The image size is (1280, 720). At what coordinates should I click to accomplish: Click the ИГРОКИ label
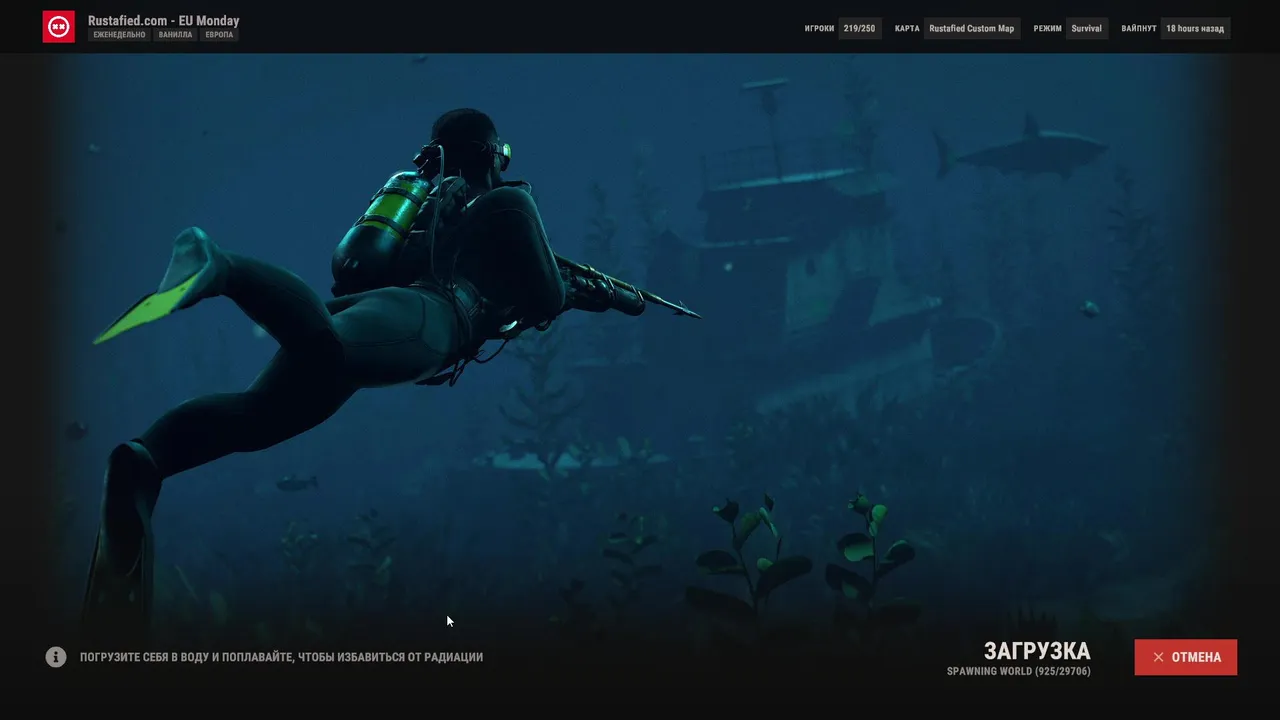[819, 29]
